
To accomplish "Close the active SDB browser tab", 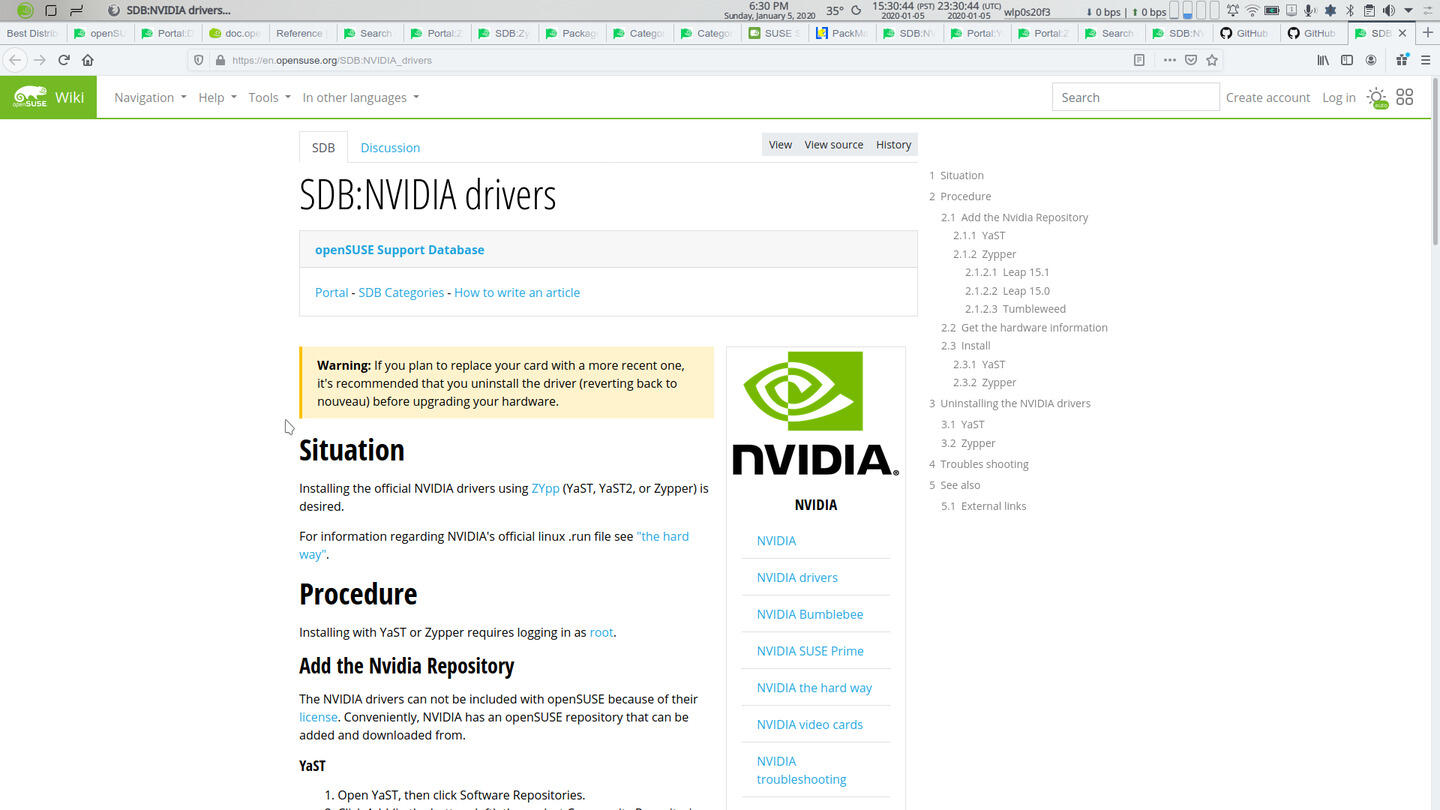I will click(1402, 33).
